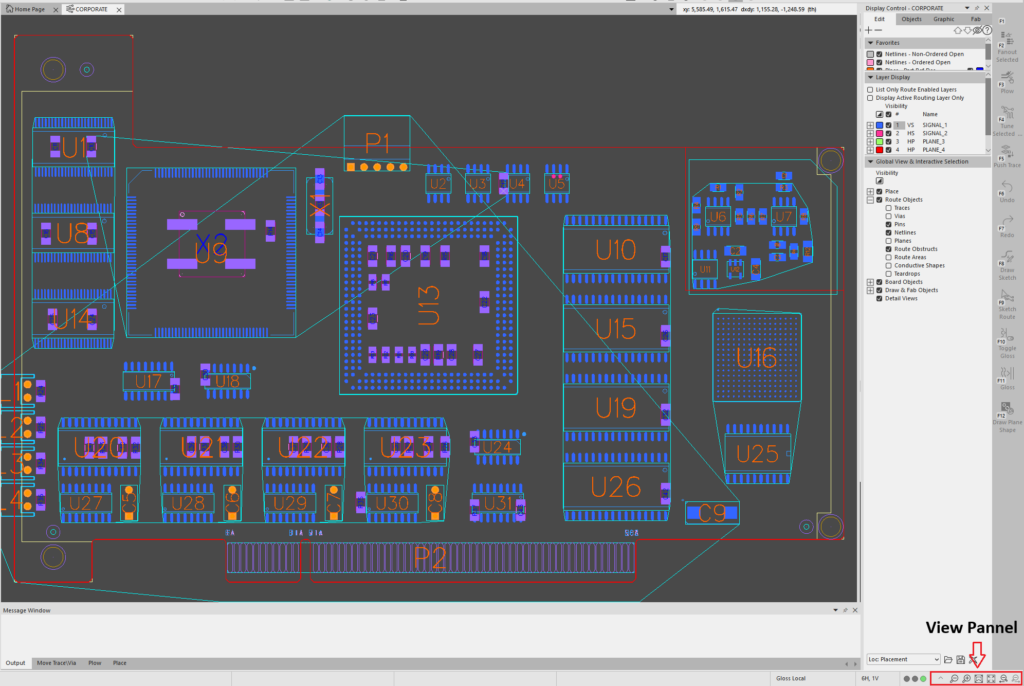The image size is (1024, 686).
Task: Expand Draw & Fab Objects tree node
Action: coord(870,290)
